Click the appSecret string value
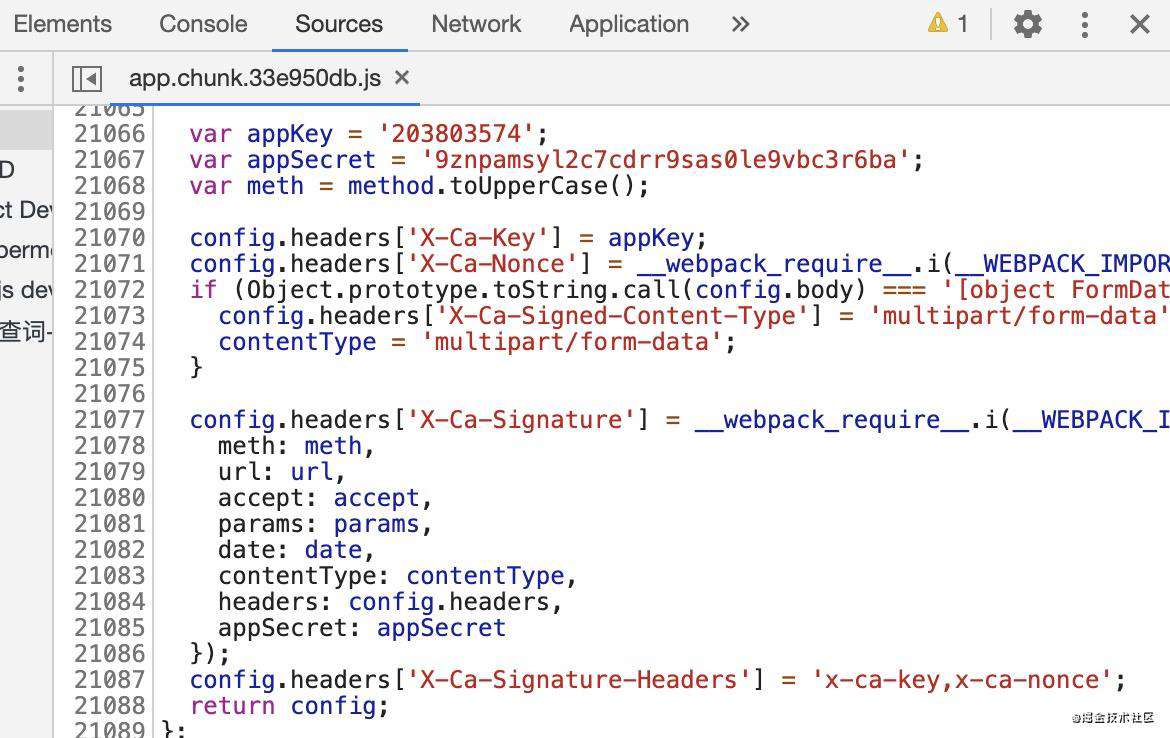Viewport: 1170px width, 738px height. pos(666,160)
